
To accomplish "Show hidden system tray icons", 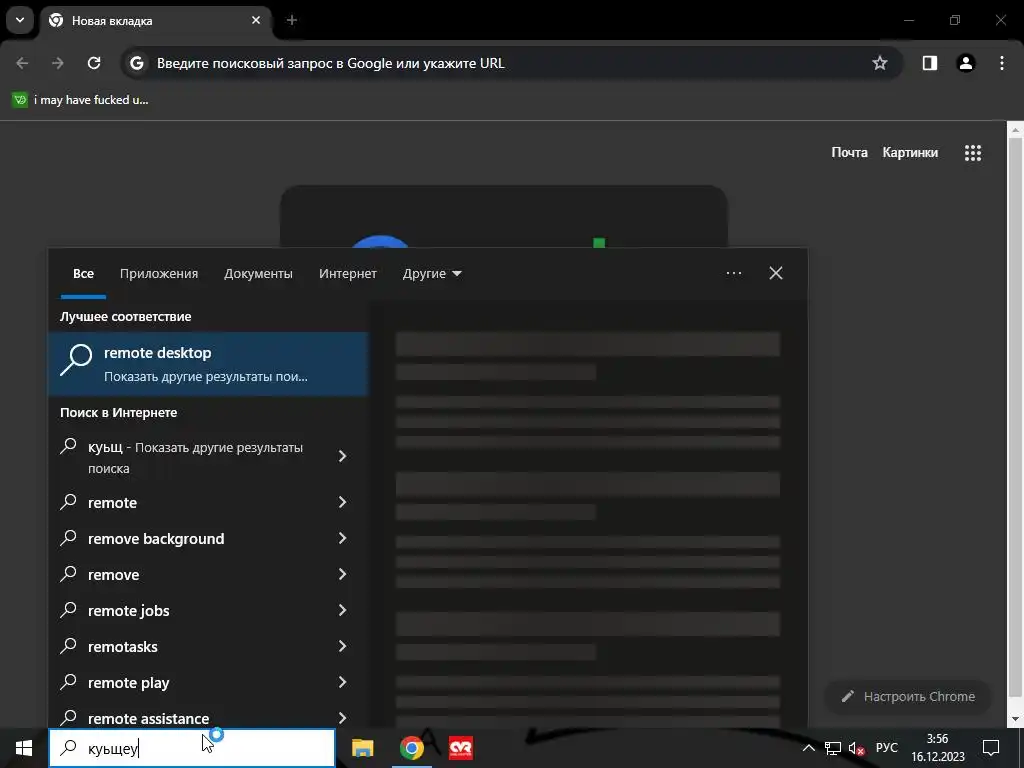I will [x=808, y=748].
